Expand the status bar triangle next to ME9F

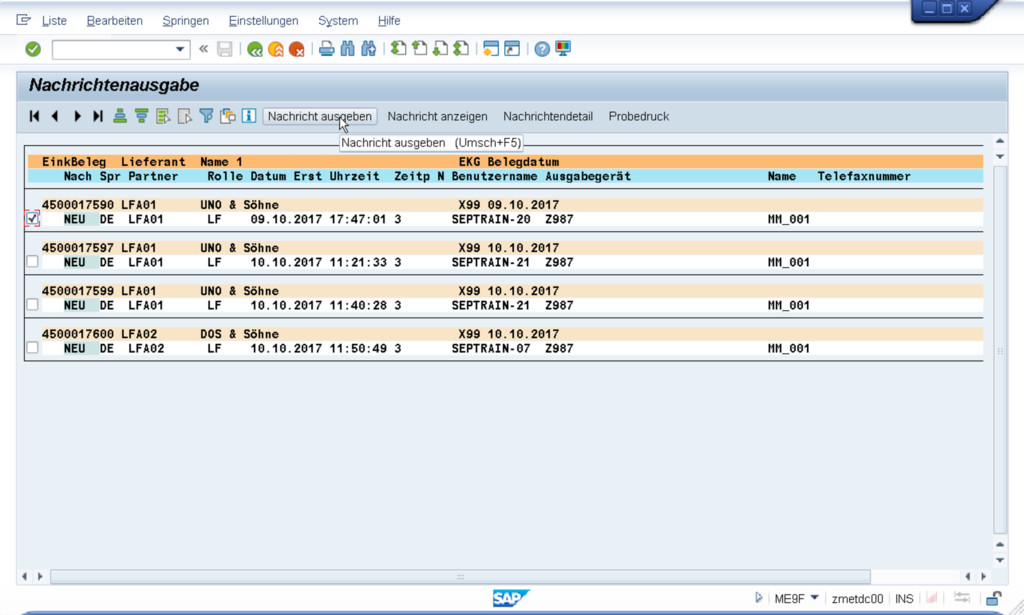pyautogui.click(x=758, y=597)
